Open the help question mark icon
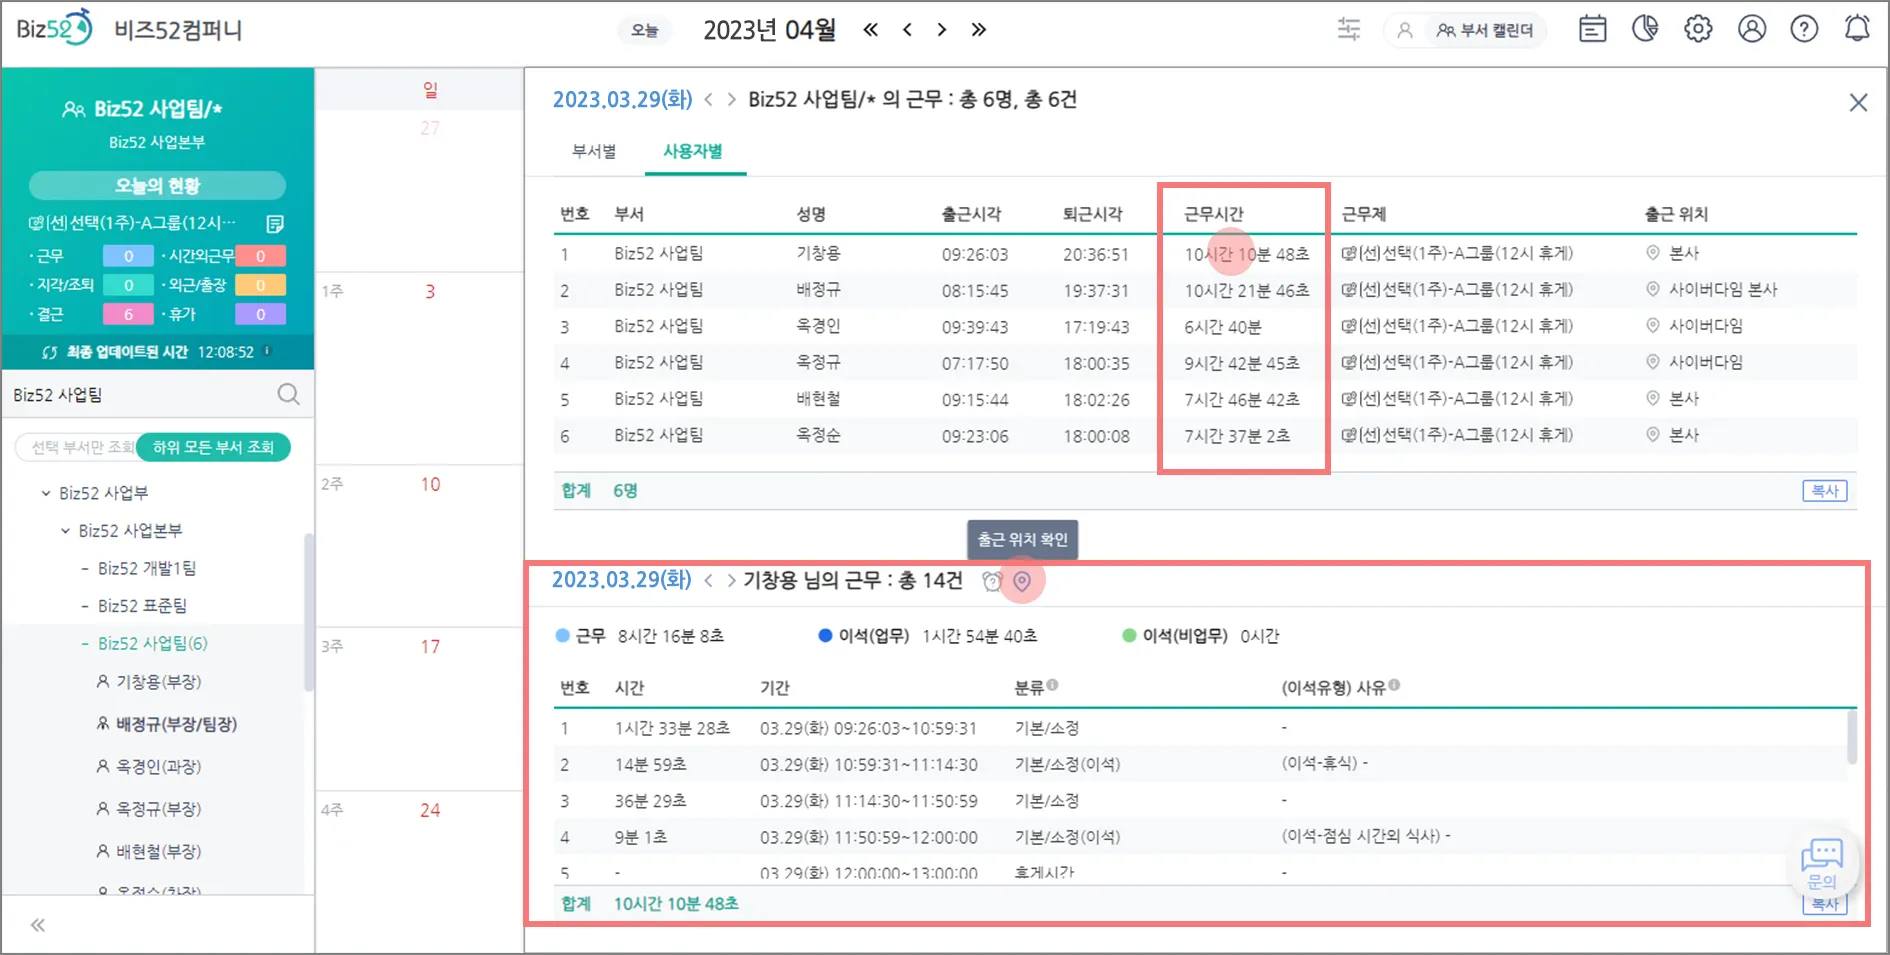The height and width of the screenshot is (955, 1890). [1804, 30]
